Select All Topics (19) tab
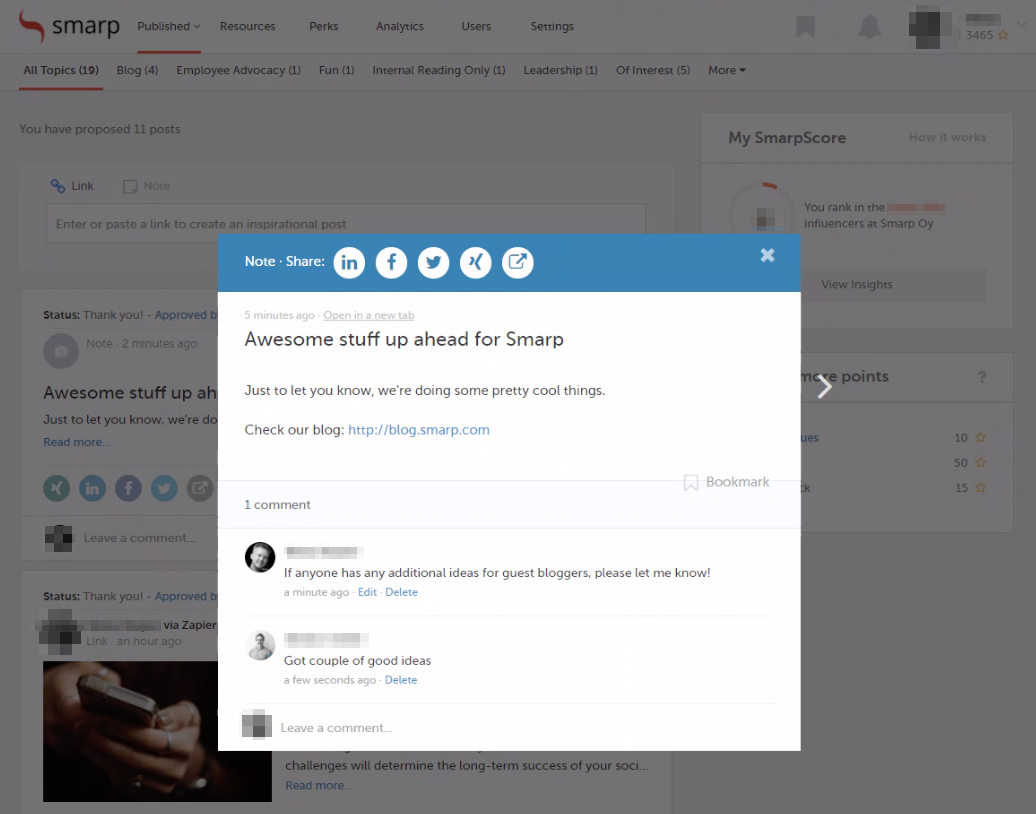This screenshot has height=814, width=1036. (61, 70)
